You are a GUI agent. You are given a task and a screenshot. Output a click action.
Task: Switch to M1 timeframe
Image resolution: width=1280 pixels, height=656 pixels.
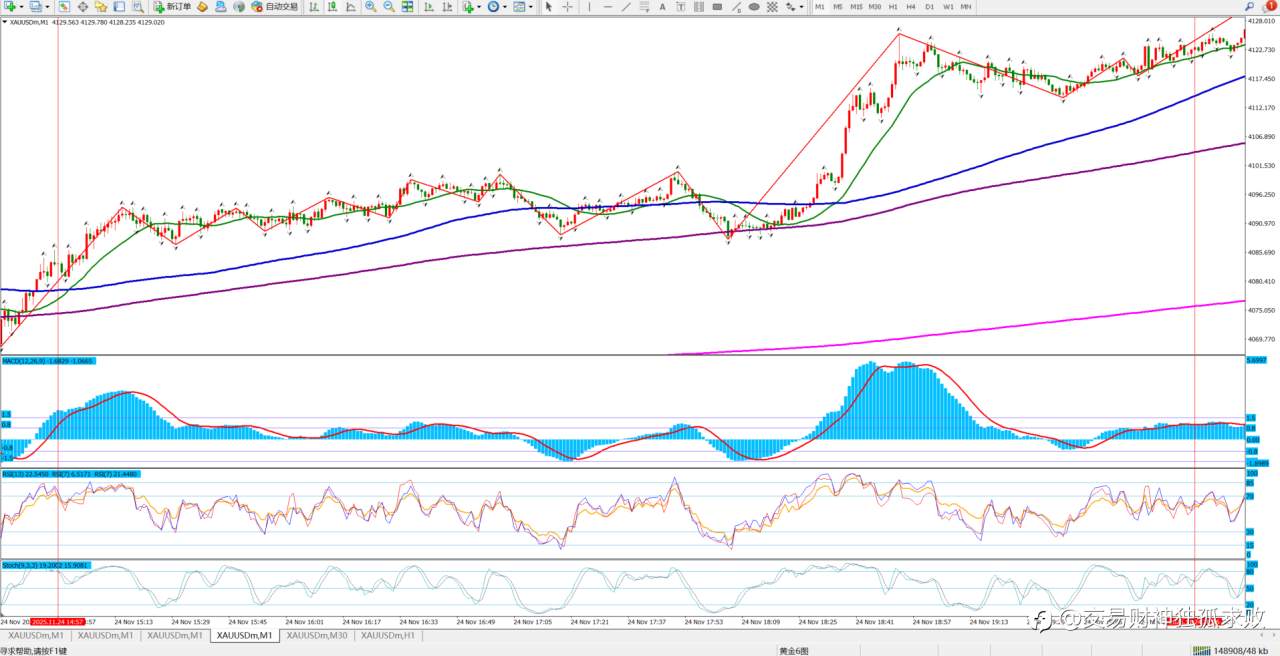(x=820, y=6)
